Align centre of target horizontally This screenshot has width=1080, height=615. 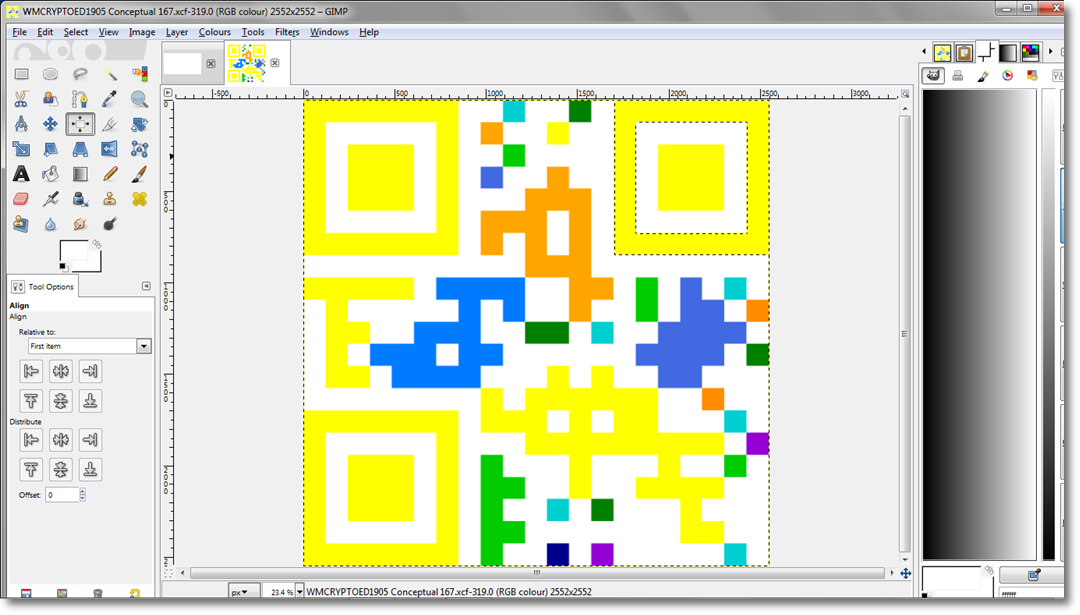pyautogui.click(x=61, y=371)
